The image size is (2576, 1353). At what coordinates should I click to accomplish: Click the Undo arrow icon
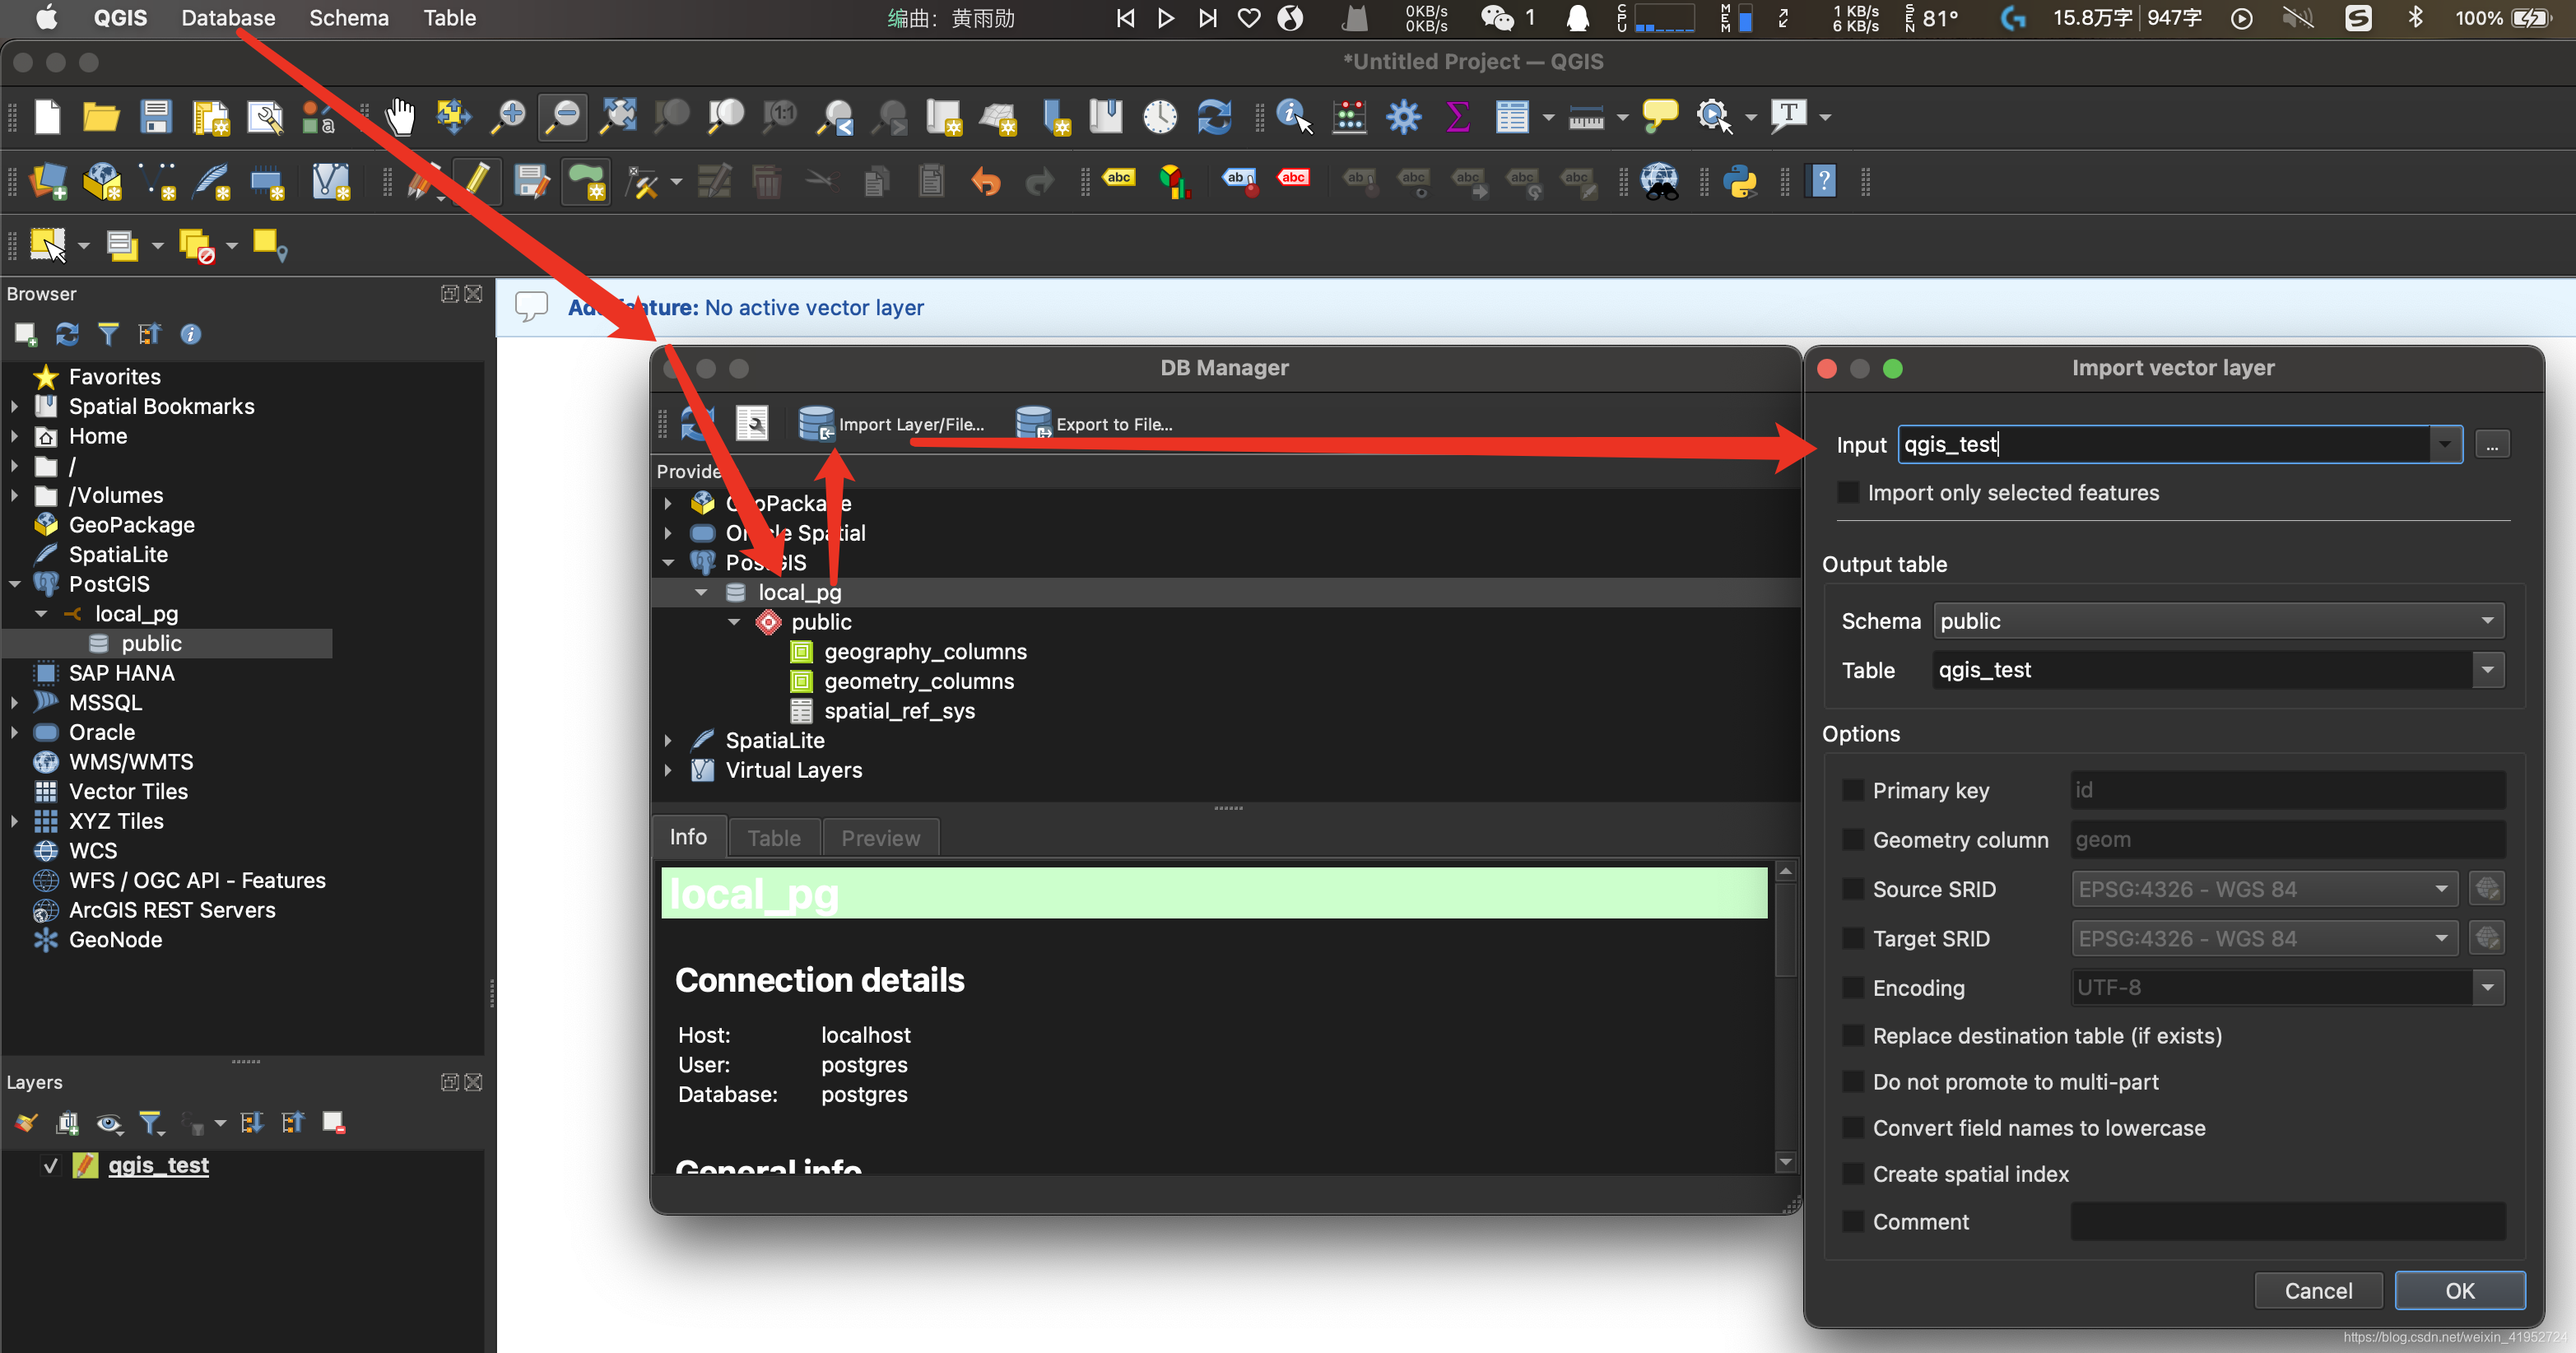coord(985,181)
